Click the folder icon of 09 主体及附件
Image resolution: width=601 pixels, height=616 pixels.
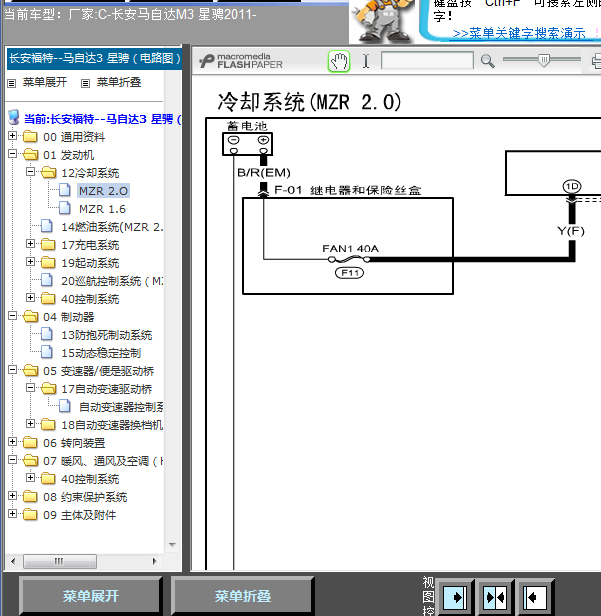pyautogui.click(x=30, y=515)
